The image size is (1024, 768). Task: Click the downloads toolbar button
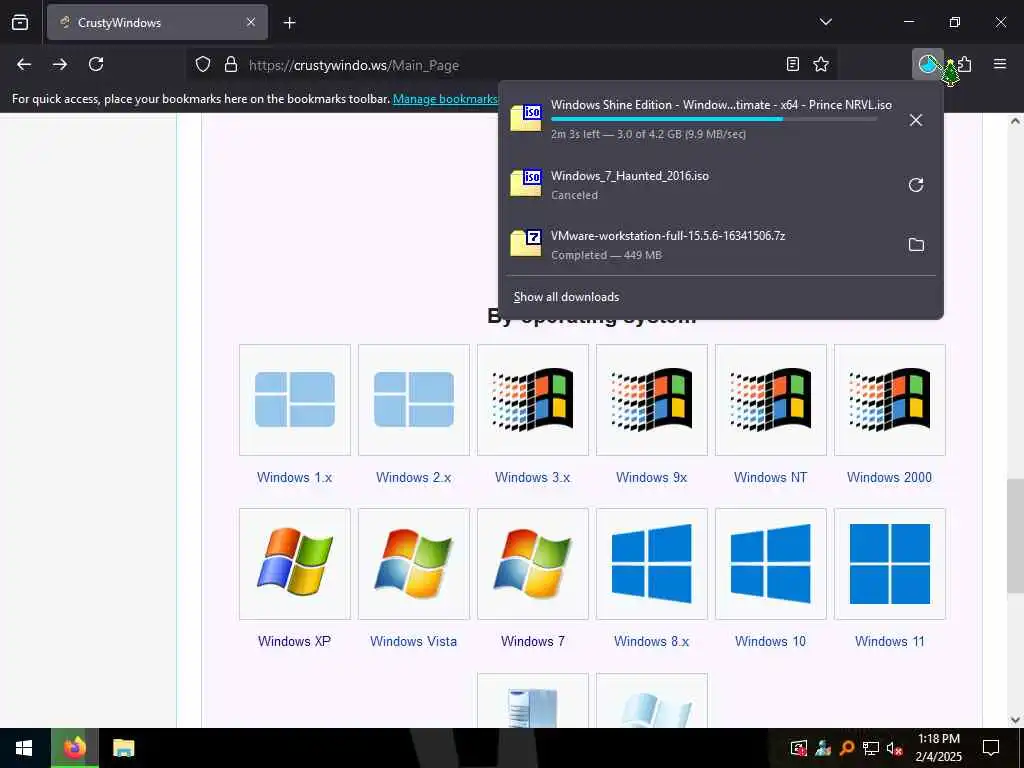click(927, 64)
